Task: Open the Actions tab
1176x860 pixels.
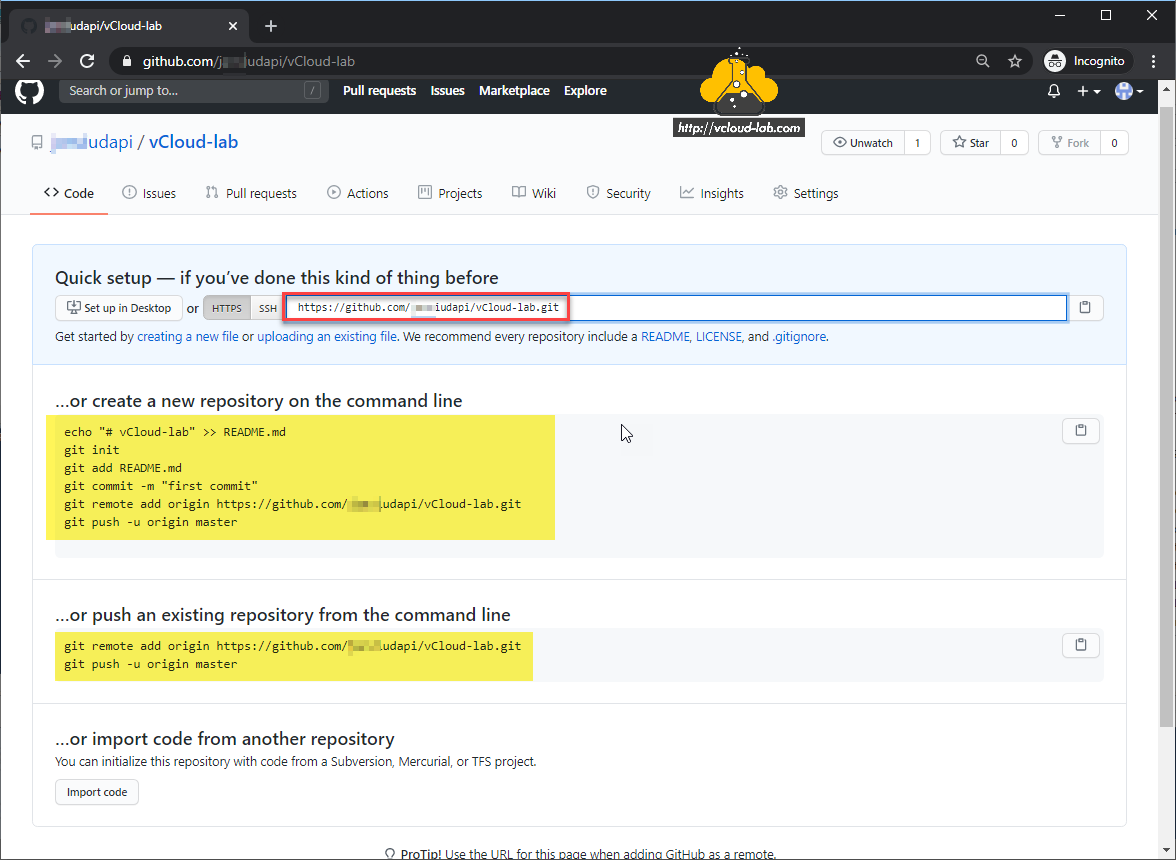Action: coord(358,193)
